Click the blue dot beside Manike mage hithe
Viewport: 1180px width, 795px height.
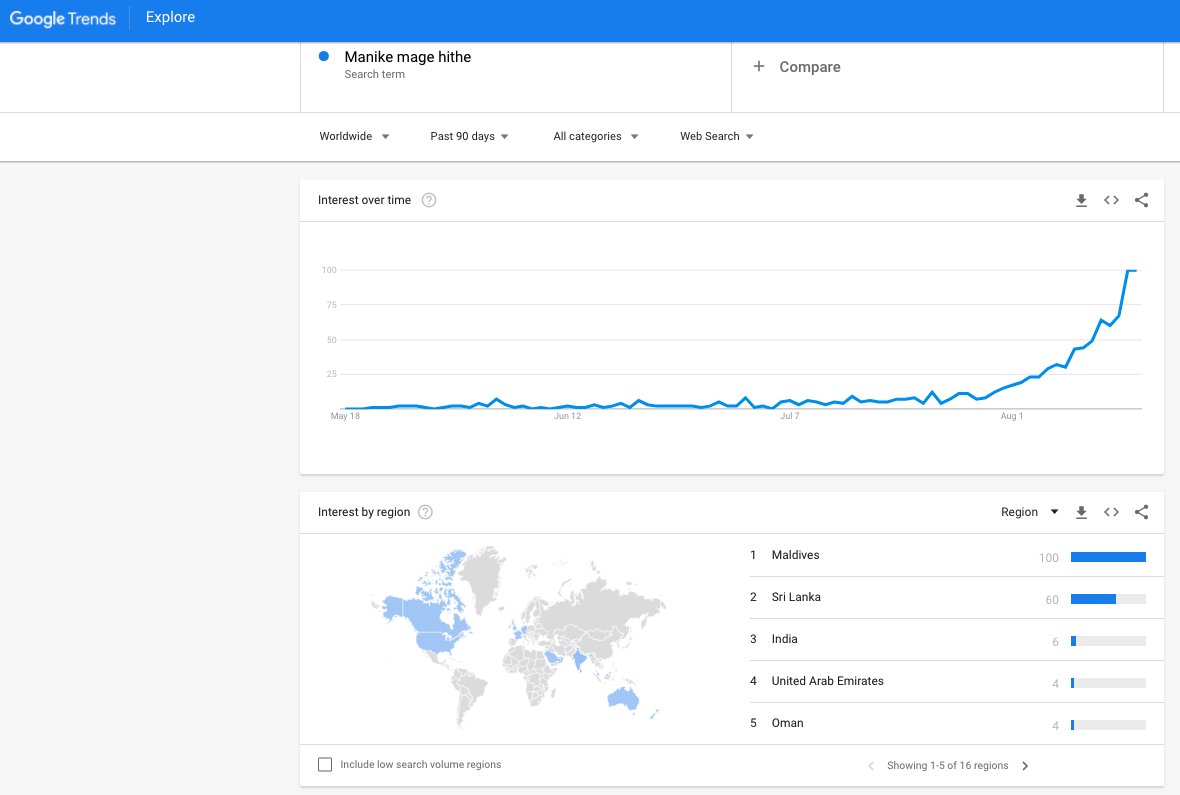(x=324, y=56)
